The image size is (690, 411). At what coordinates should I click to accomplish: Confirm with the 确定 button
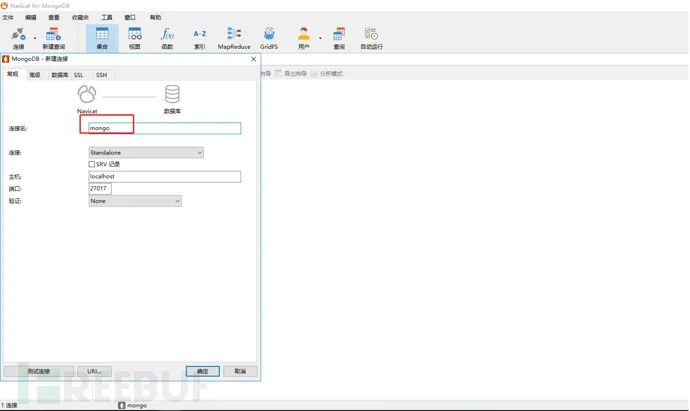tap(202, 371)
